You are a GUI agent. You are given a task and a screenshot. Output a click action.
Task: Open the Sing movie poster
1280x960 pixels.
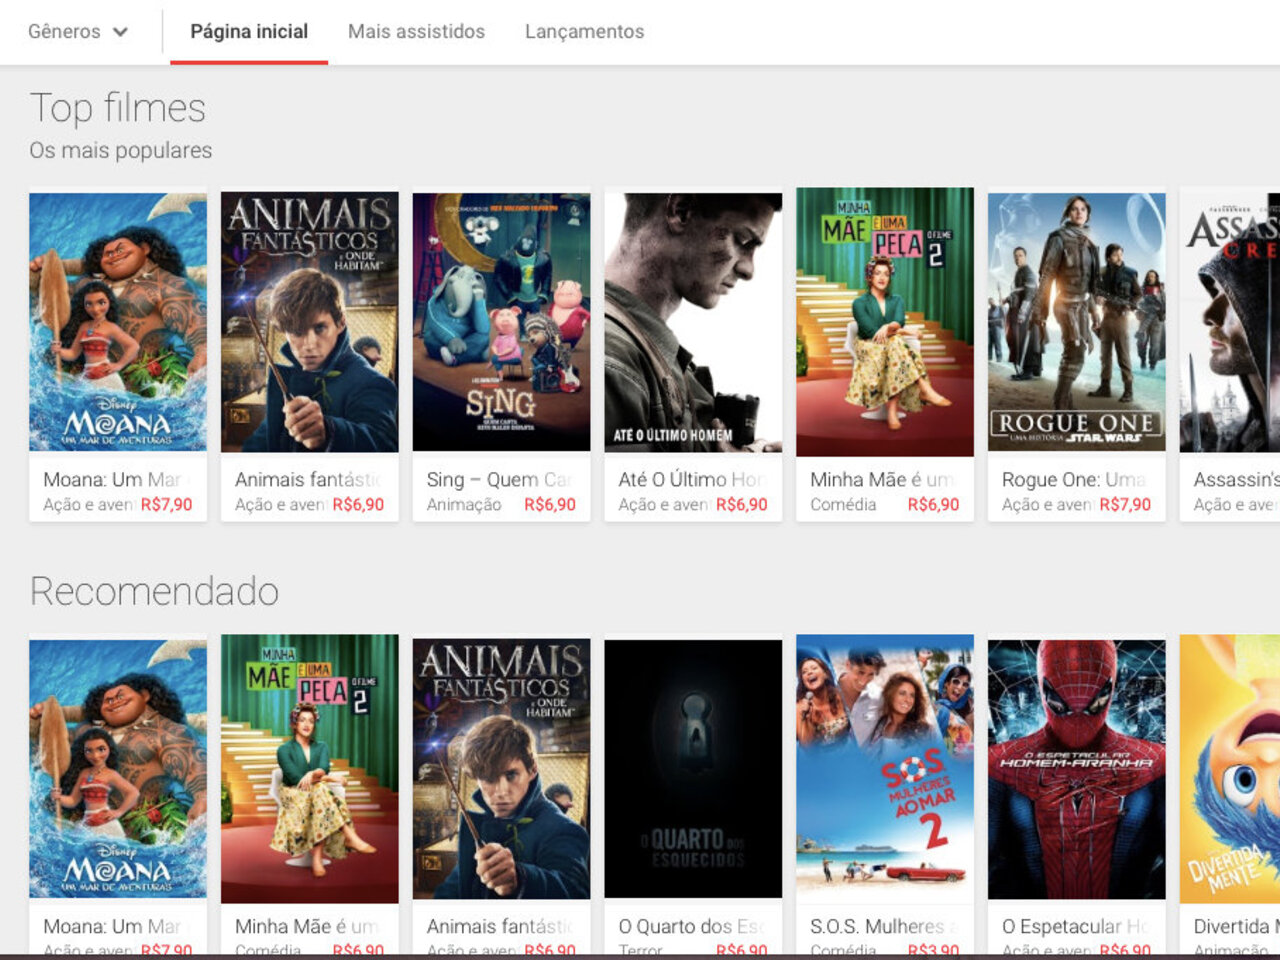501,322
